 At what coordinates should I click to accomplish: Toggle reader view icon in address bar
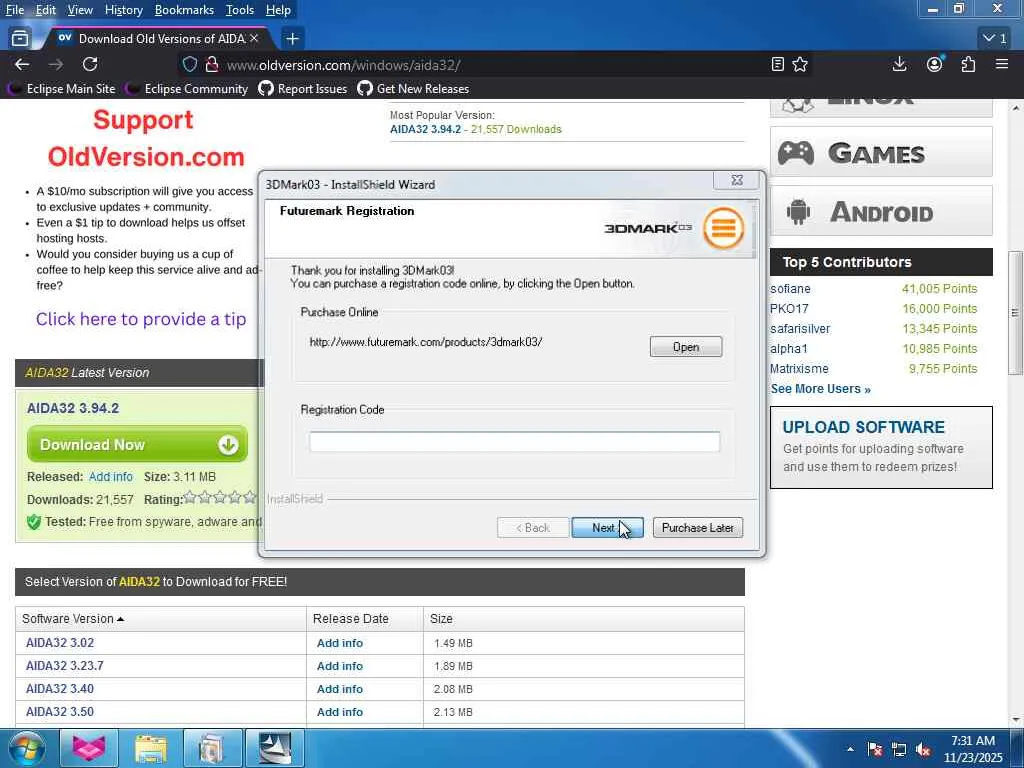pos(777,64)
